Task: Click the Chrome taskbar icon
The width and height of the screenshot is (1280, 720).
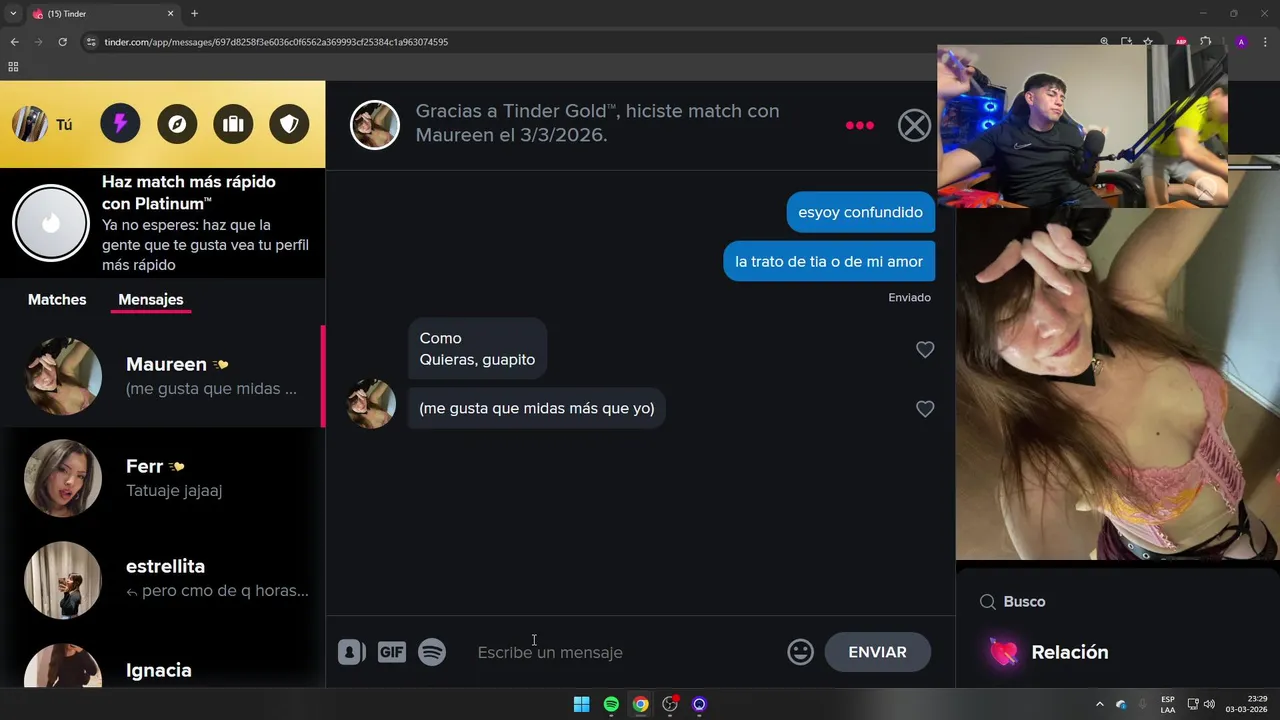Action: click(640, 704)
